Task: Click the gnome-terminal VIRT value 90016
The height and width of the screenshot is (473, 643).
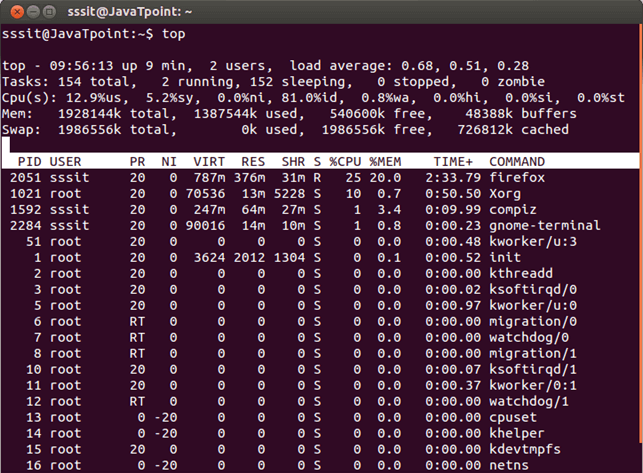Action: coord(205,226)
